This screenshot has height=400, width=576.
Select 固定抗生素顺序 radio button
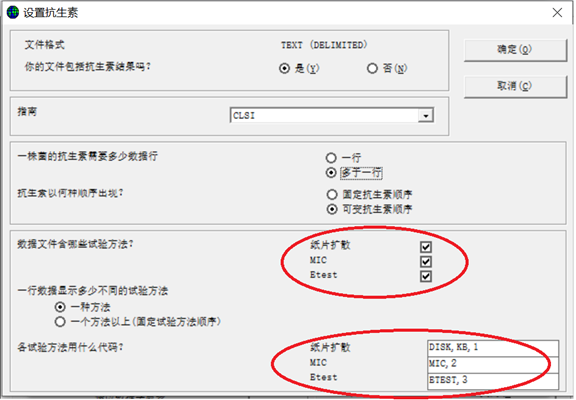(x=332, y=194)
